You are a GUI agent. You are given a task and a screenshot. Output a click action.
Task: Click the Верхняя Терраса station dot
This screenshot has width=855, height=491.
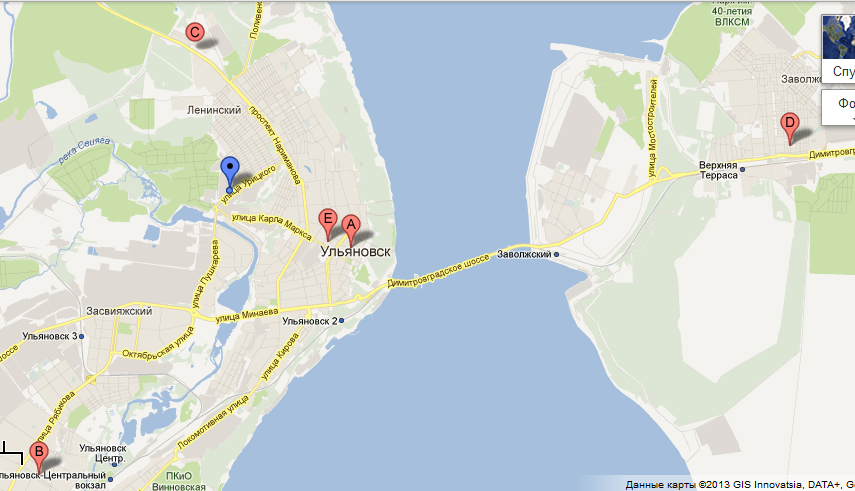[742, 170]
